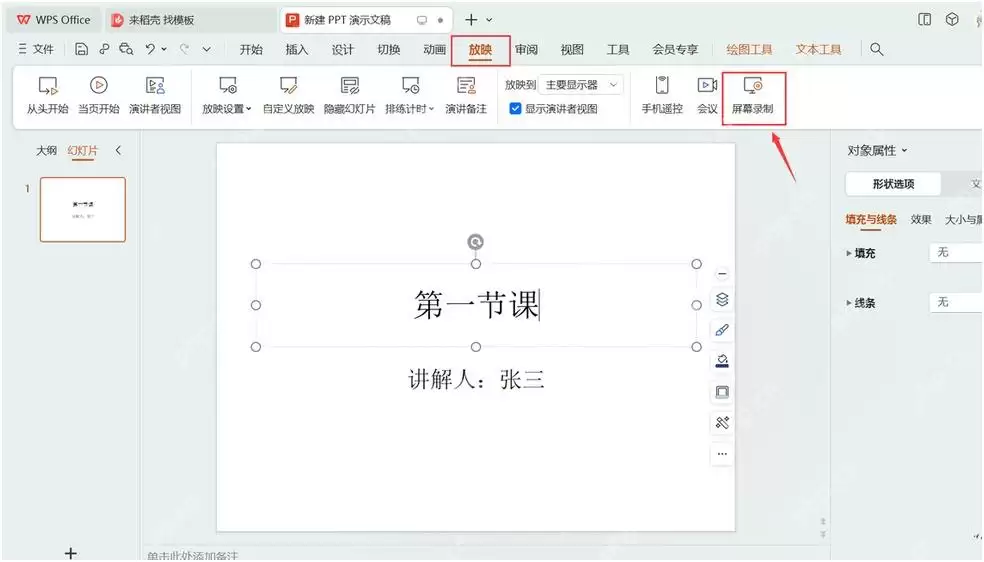Switch to the View tab (视图)
984x562 pixels.
(x=572, y=50)
